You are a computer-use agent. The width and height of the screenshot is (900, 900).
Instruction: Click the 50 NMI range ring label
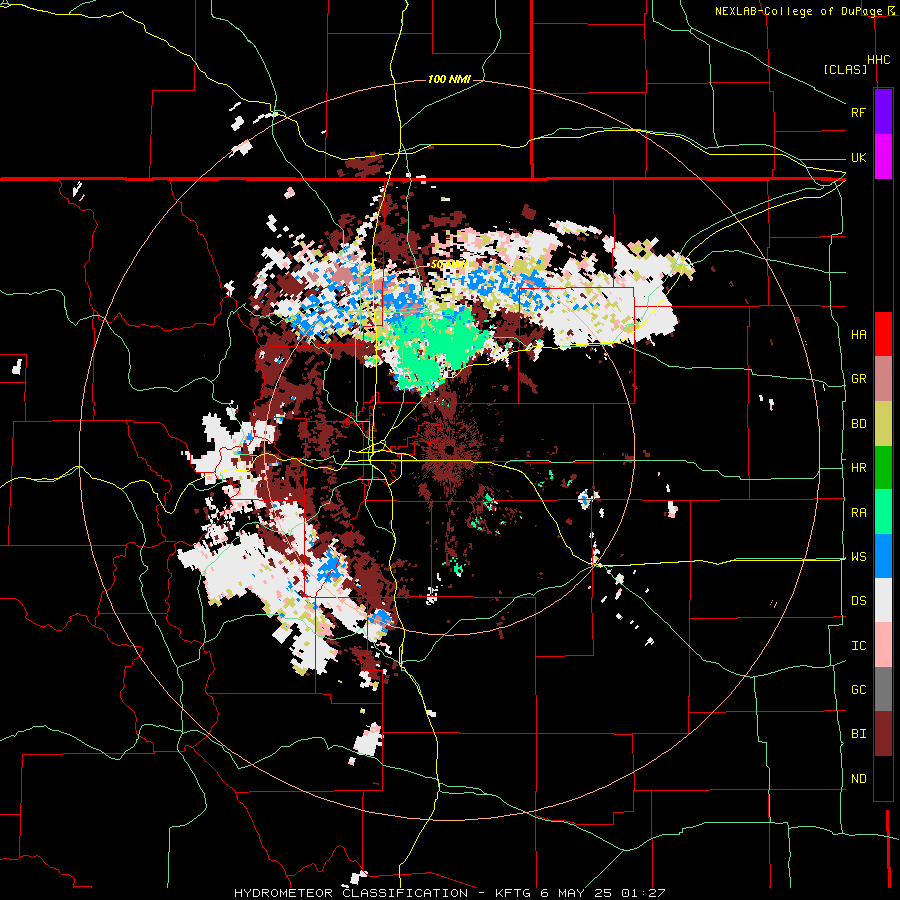coord(448,264)
